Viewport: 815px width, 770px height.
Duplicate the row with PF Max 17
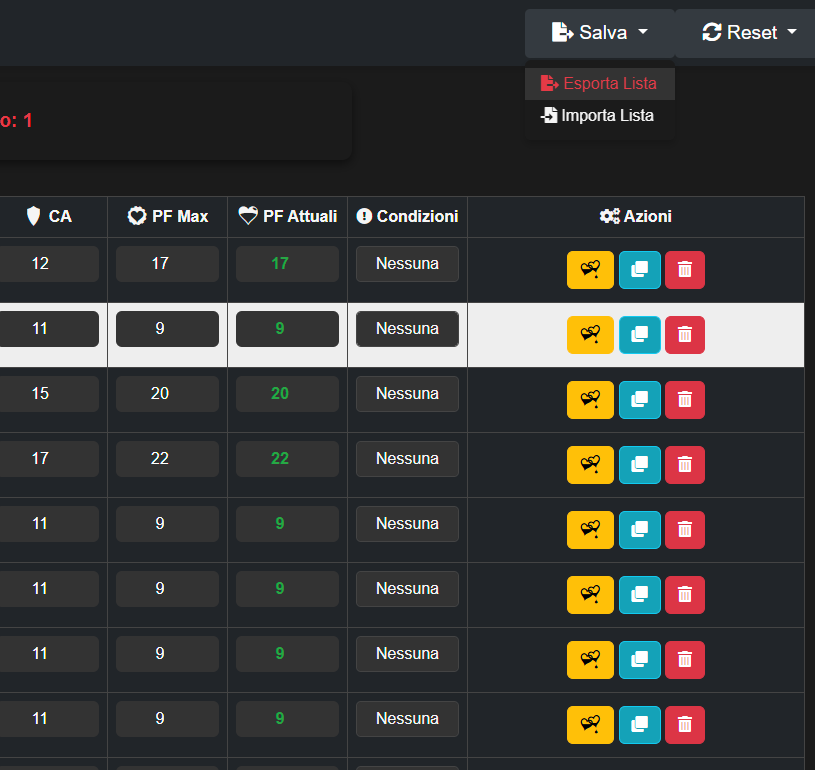point(639,270)
